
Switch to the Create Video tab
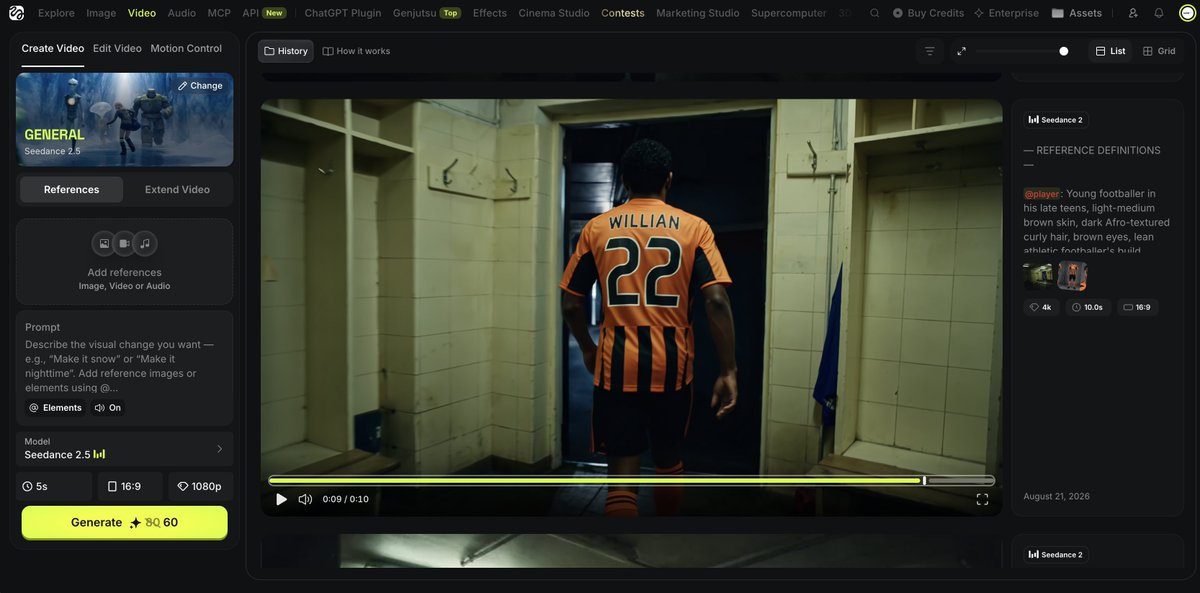(53, 48)
